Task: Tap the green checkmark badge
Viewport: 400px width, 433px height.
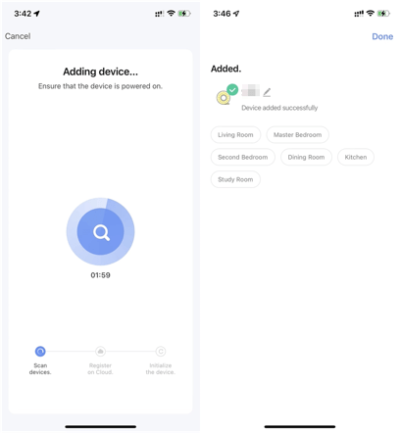Action: pyautogui.click(x=232, y=90)
